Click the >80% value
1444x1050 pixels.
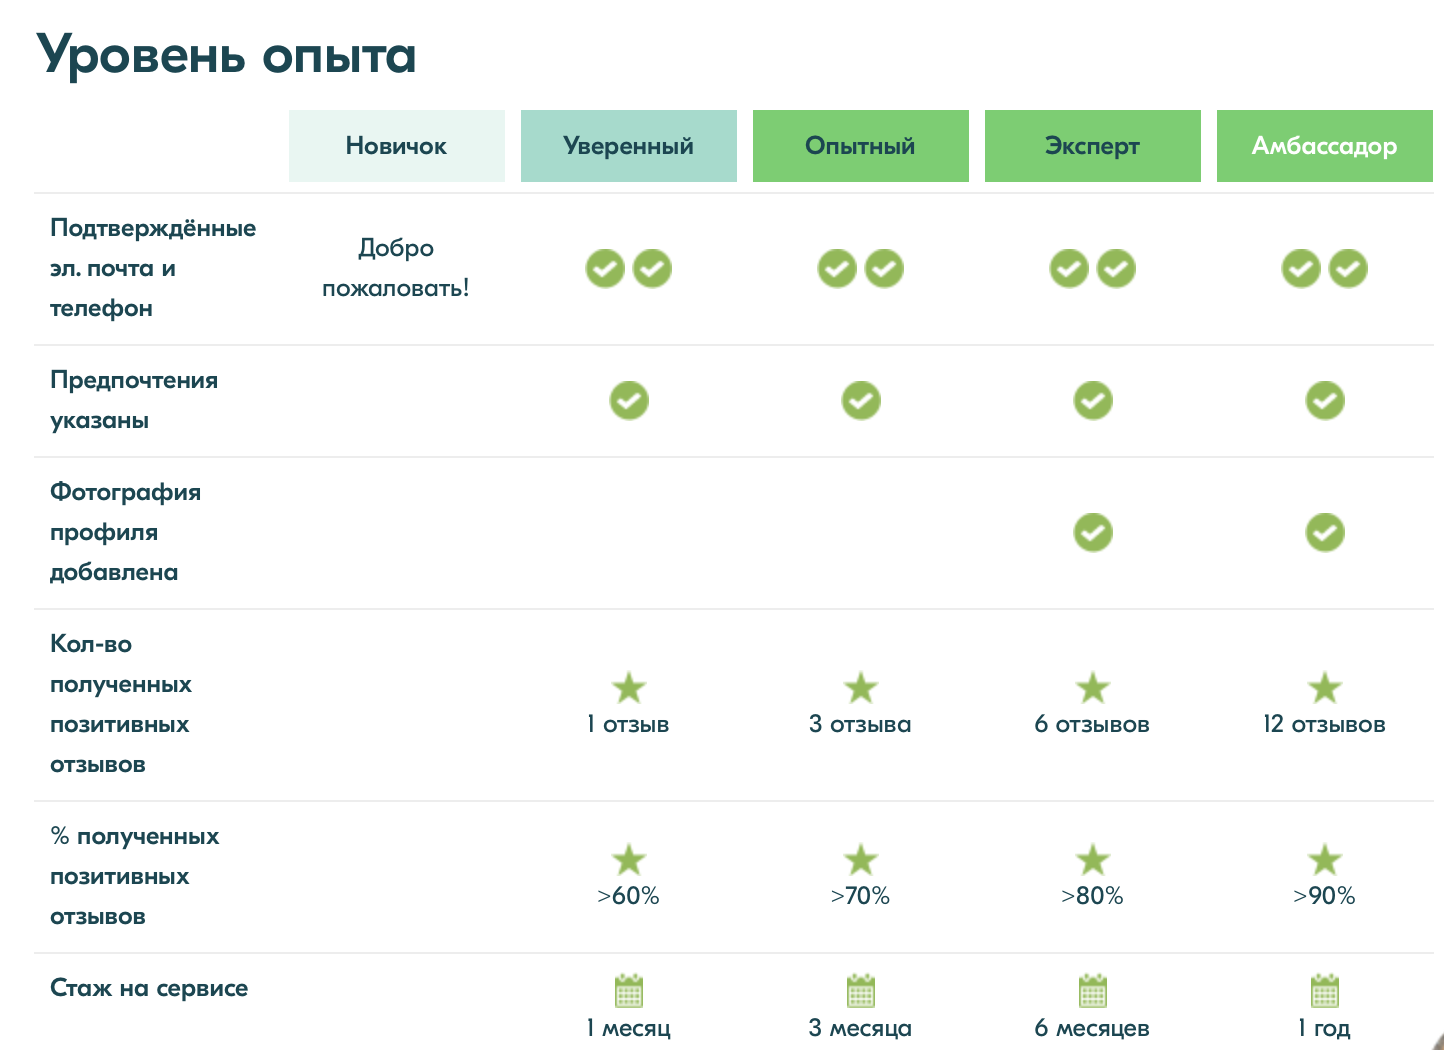[x=1092, y=896]
